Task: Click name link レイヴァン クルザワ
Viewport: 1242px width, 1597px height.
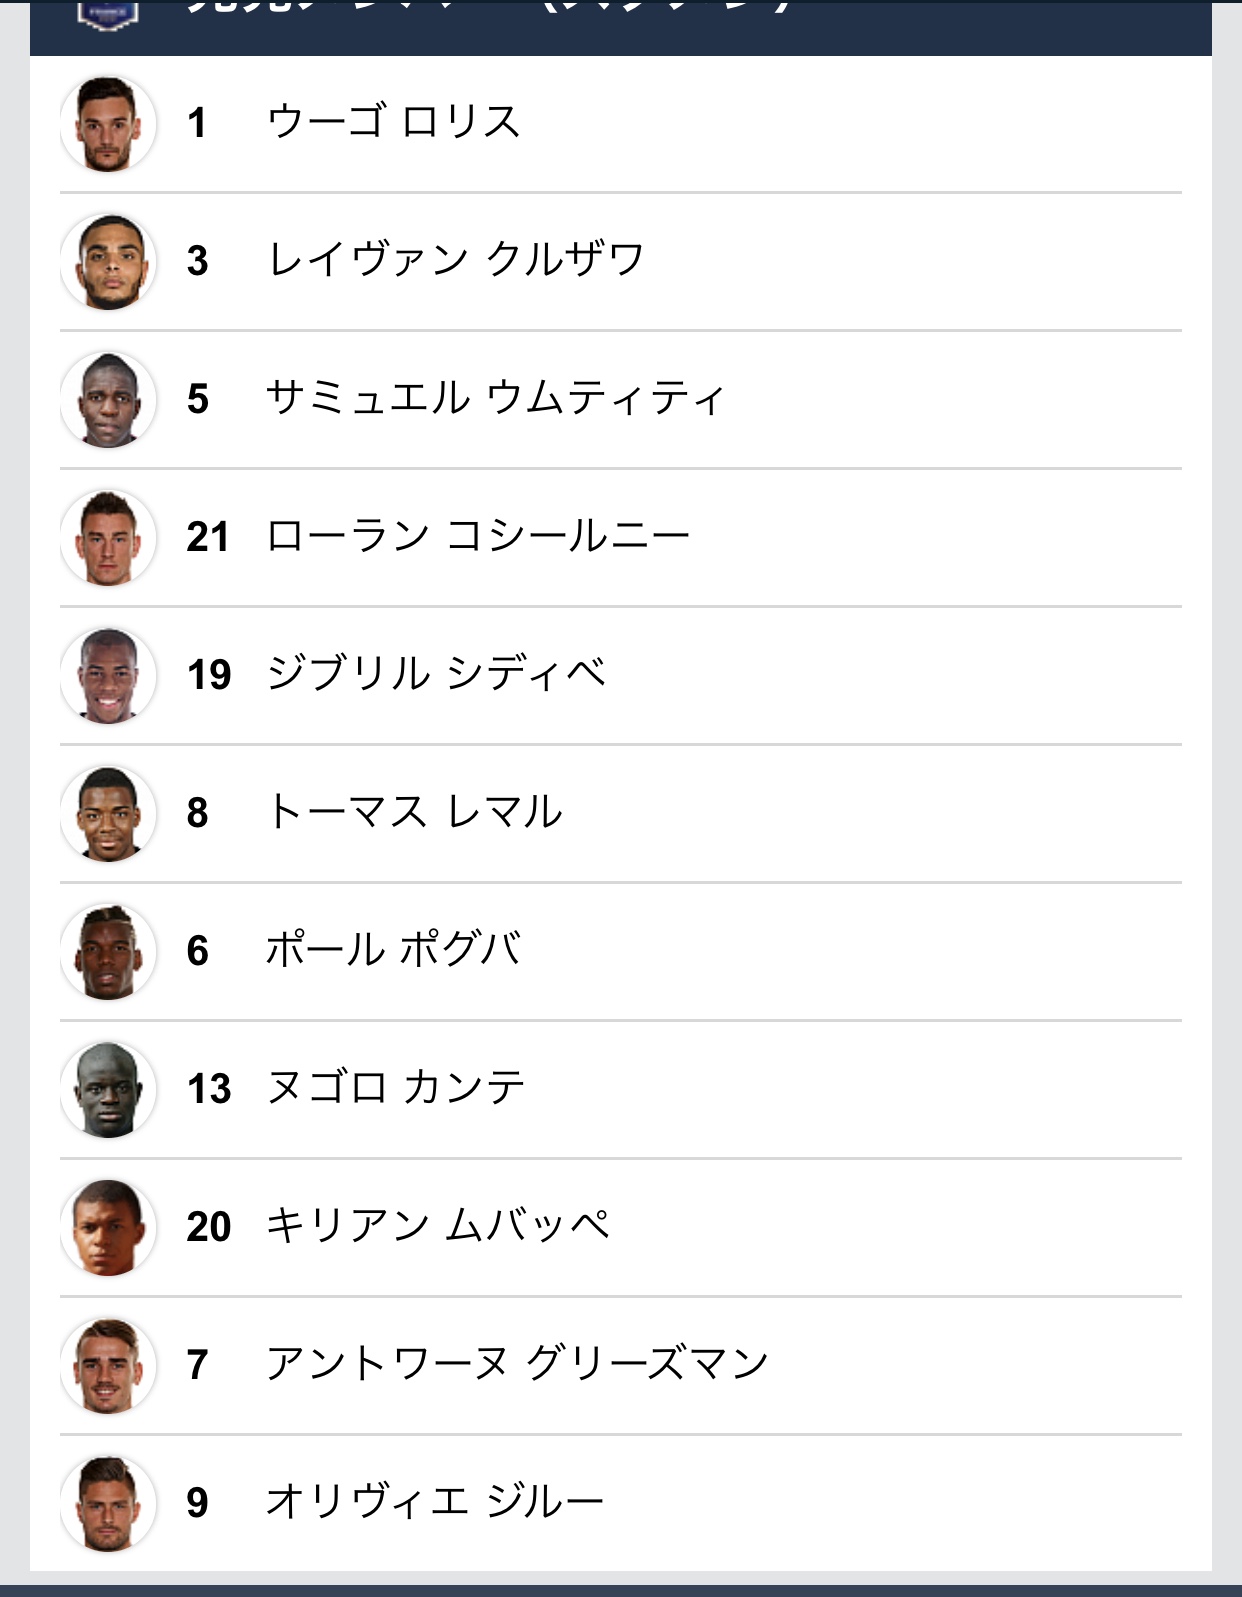Action: (x=456, y=260)
